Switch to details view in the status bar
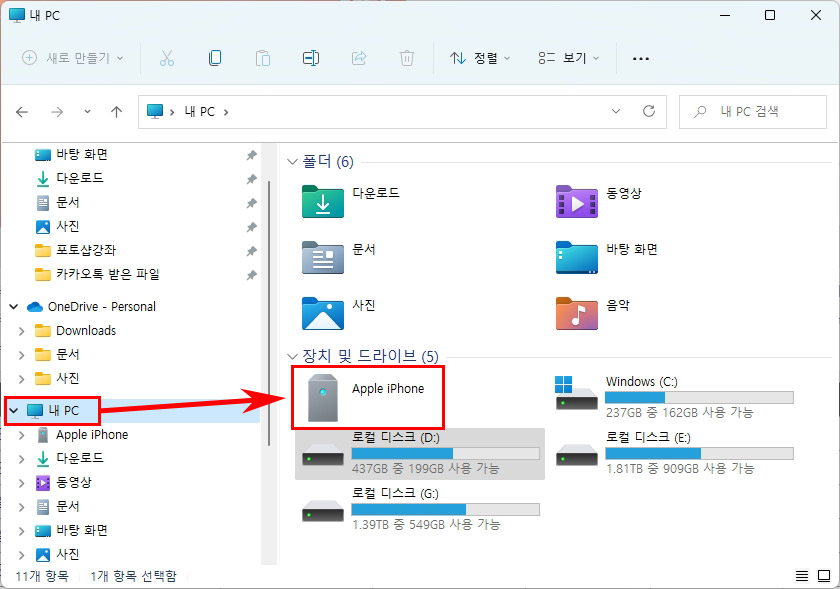840x589 pixels. click(801, 575)
